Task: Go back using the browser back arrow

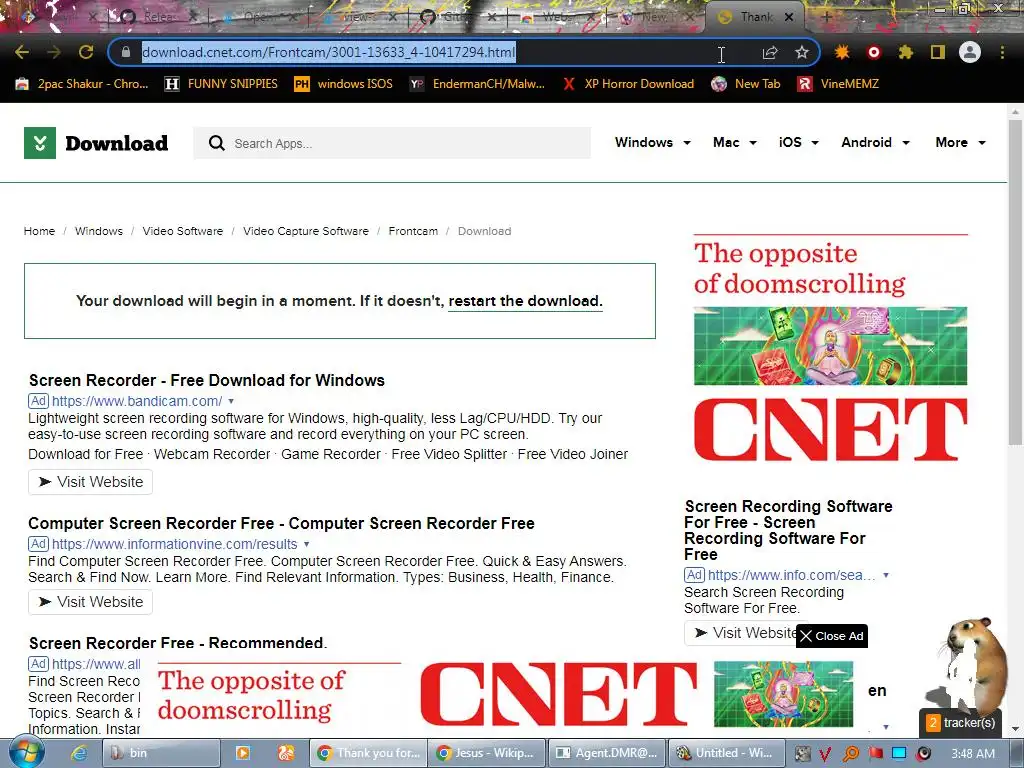Action: [22, 52]
